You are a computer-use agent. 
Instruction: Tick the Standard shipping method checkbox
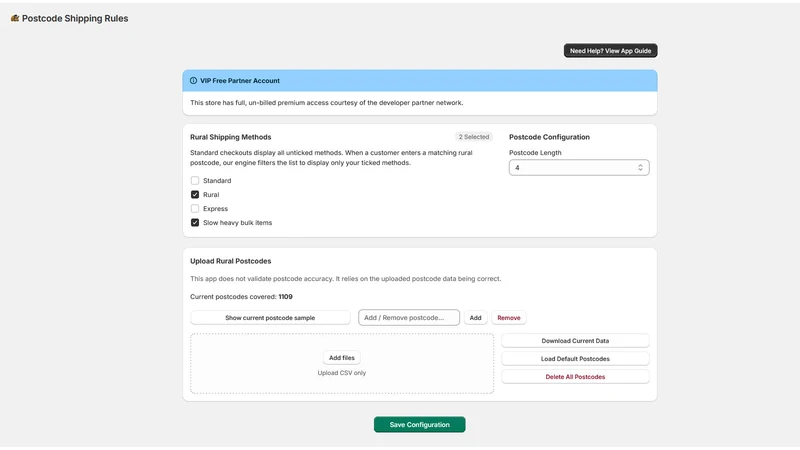[x=195, y=181]
